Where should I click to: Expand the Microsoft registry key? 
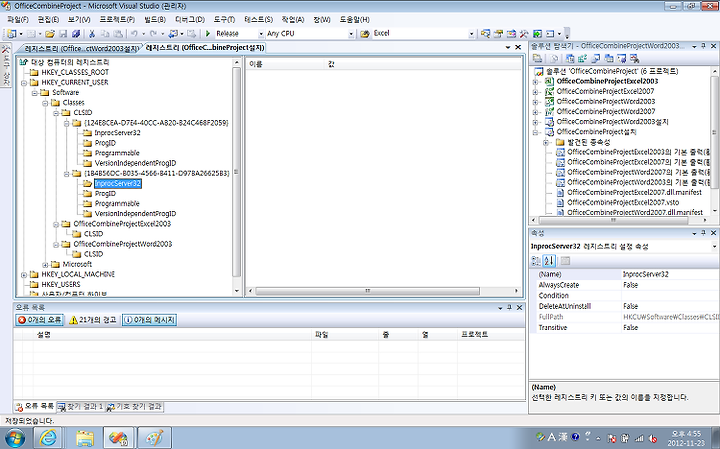coord(45,264)
